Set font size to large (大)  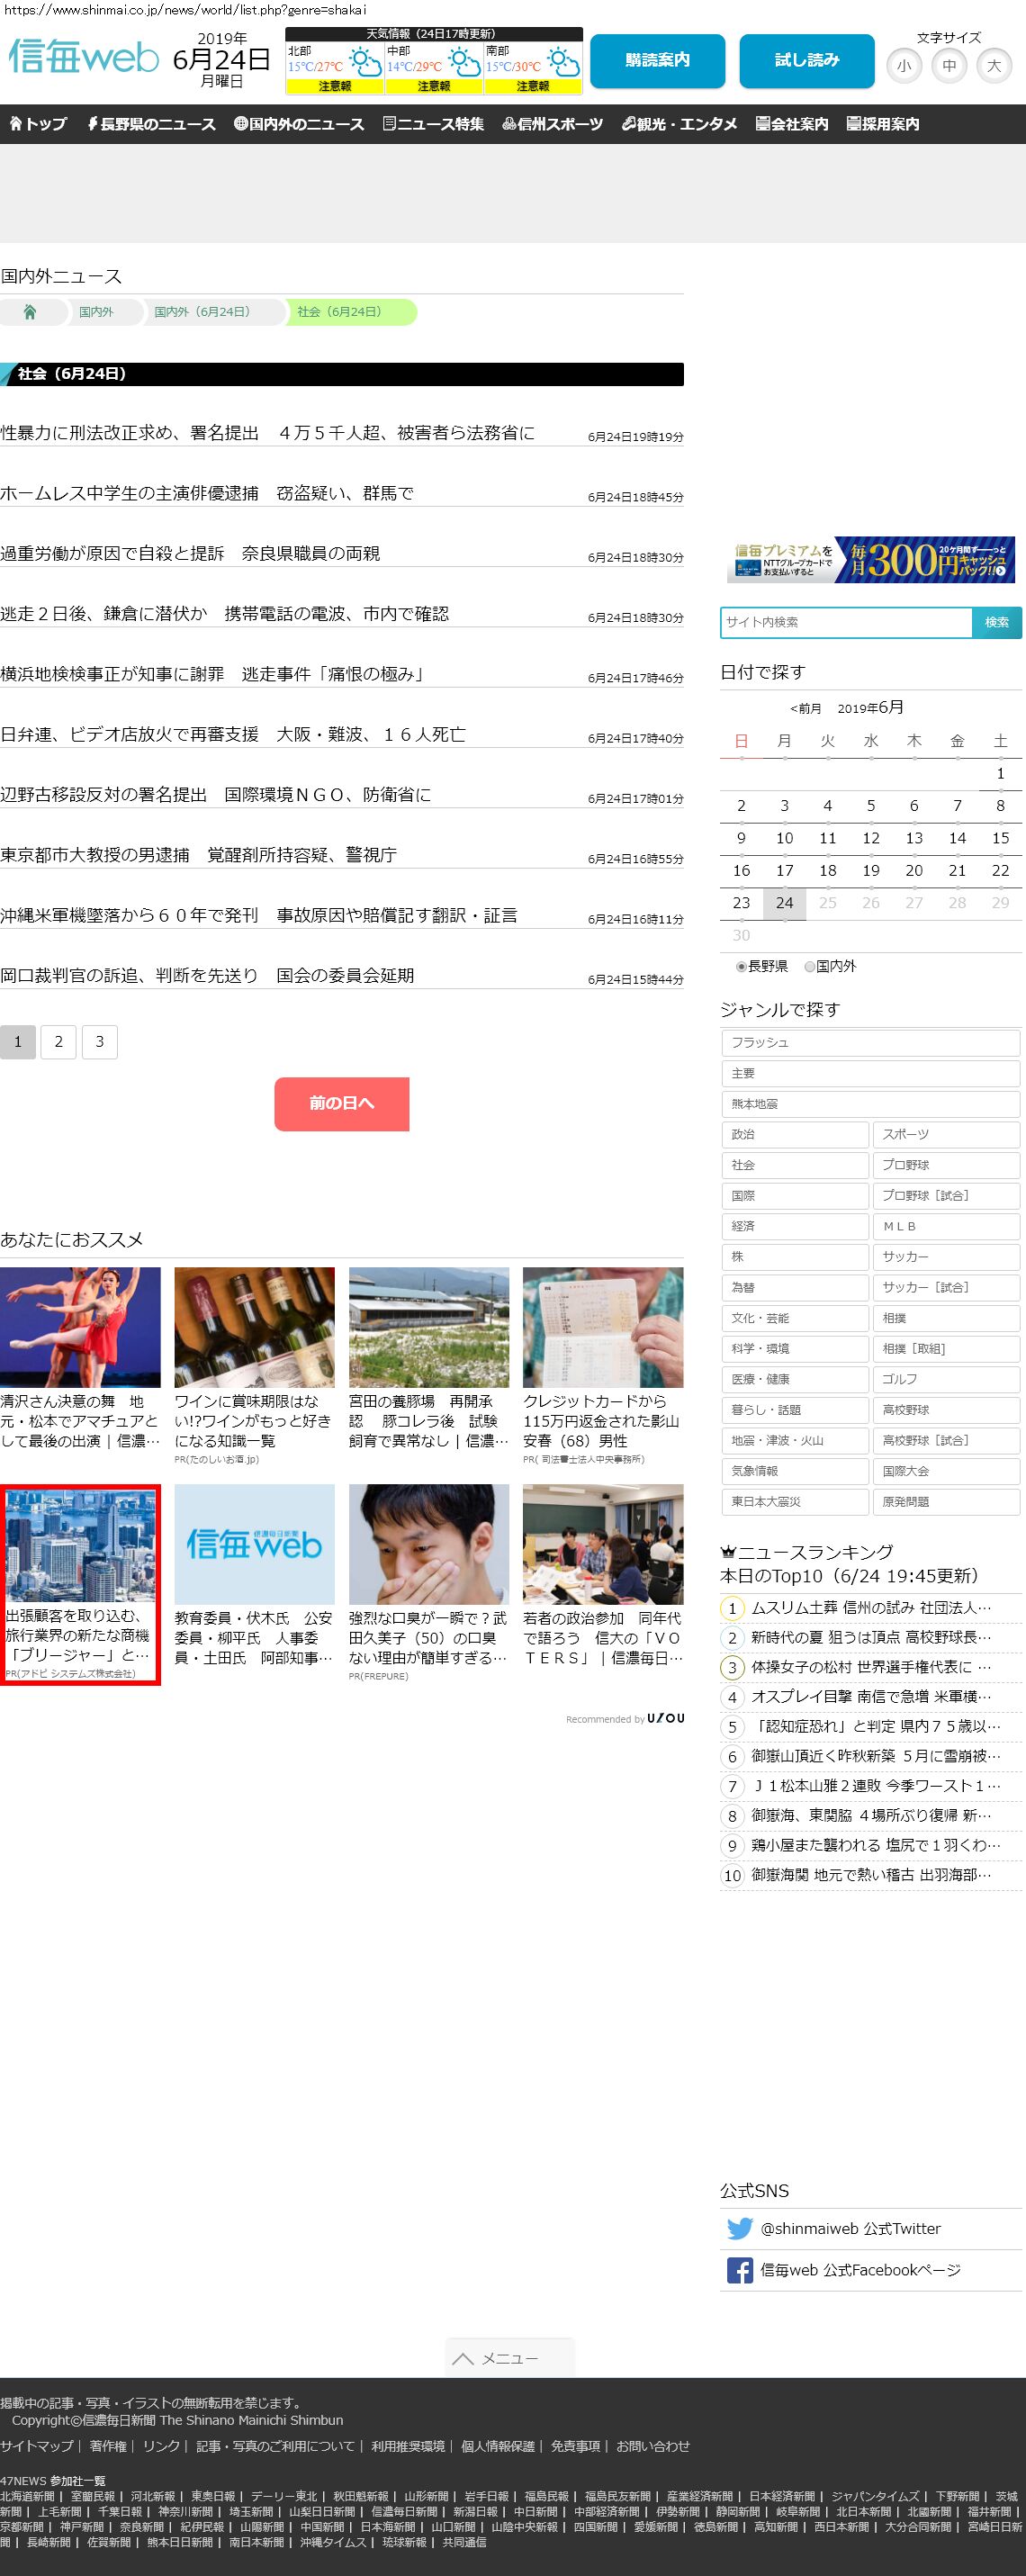pyautogui.click(x=993, y=66)
